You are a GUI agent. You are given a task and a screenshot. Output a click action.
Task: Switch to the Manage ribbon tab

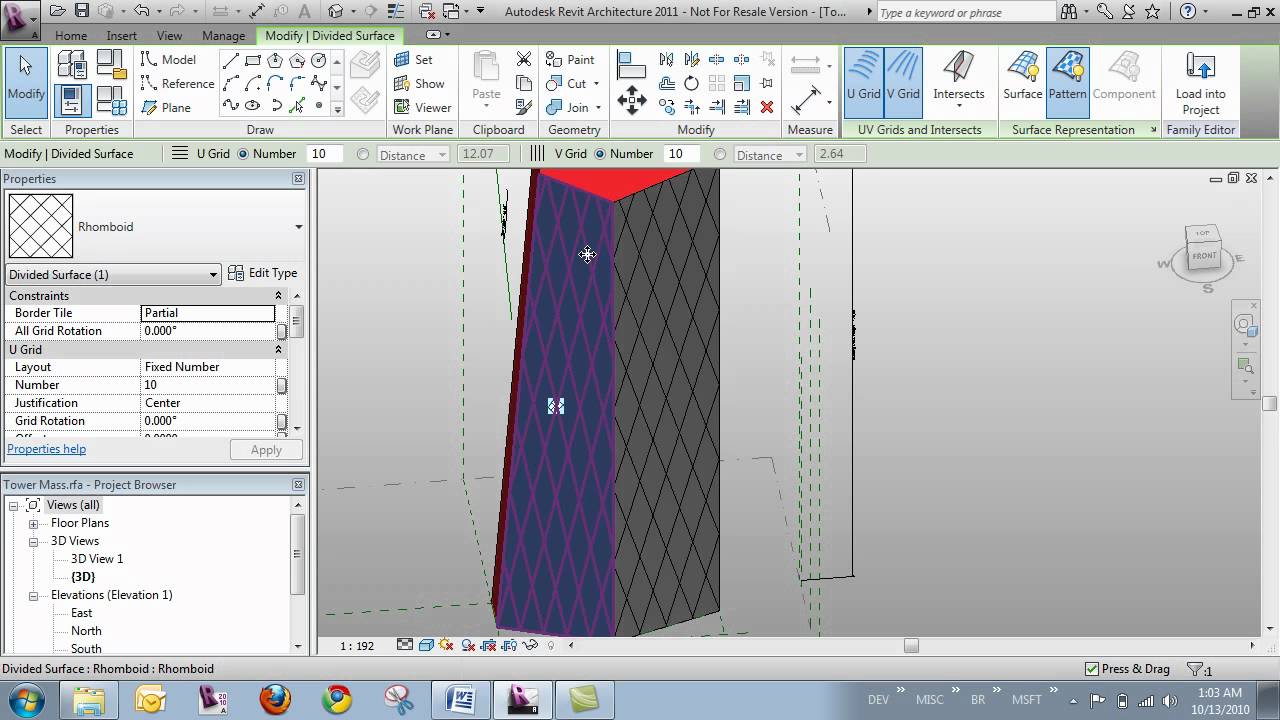[223, 35]
